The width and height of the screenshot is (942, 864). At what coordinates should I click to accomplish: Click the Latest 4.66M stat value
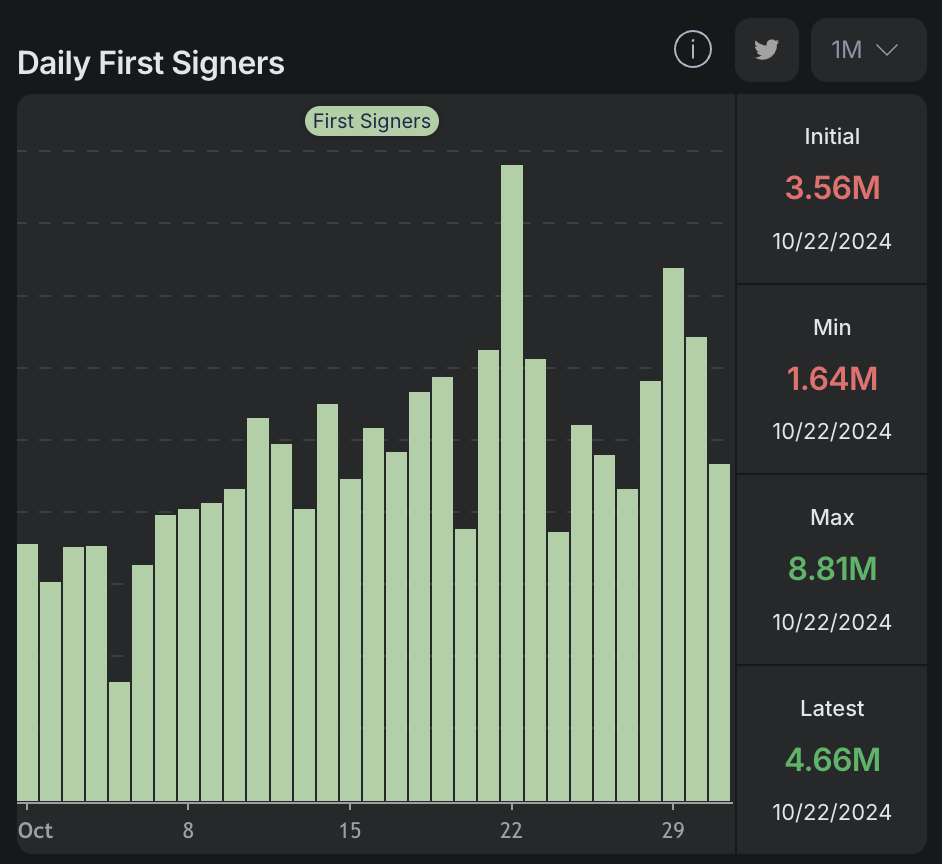click(832, 760)
